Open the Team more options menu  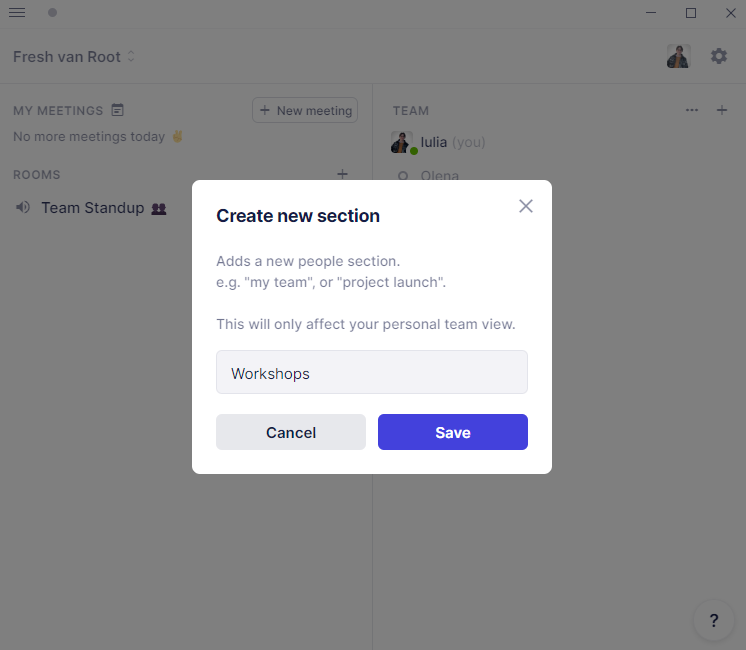coord(692,110)
